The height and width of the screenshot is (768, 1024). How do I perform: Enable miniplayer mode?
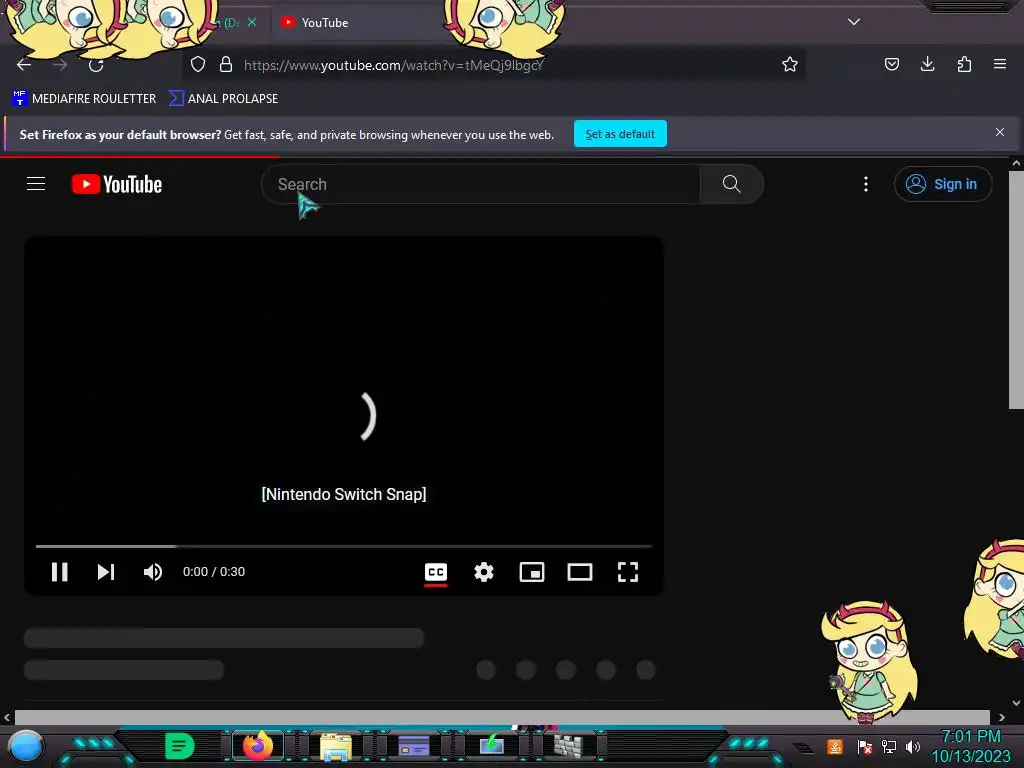click(x=532, y=572)
